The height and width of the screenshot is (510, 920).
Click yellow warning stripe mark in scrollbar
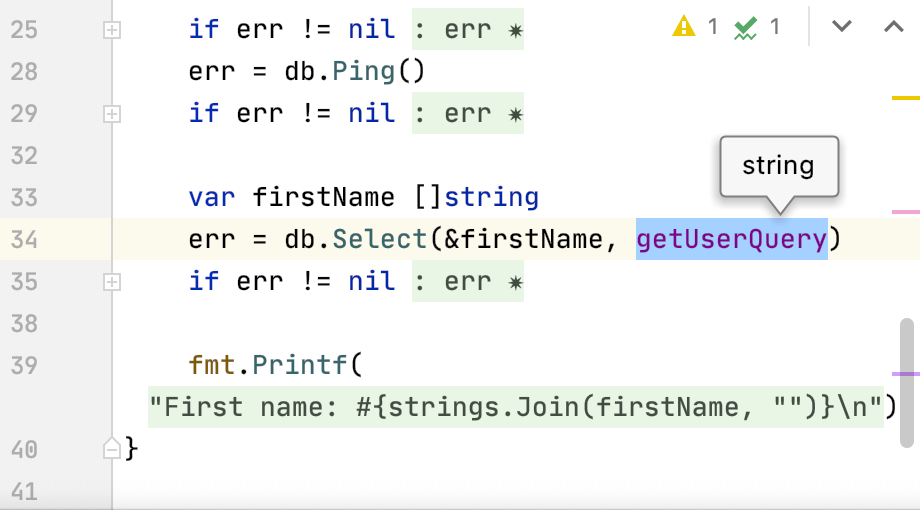[905, 98]
